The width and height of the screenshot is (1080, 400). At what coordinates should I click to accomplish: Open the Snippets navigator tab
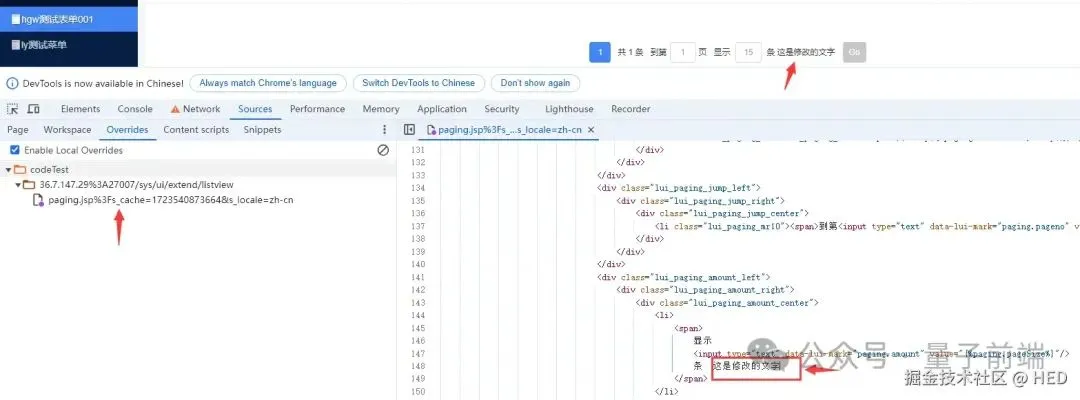point(262,129)
